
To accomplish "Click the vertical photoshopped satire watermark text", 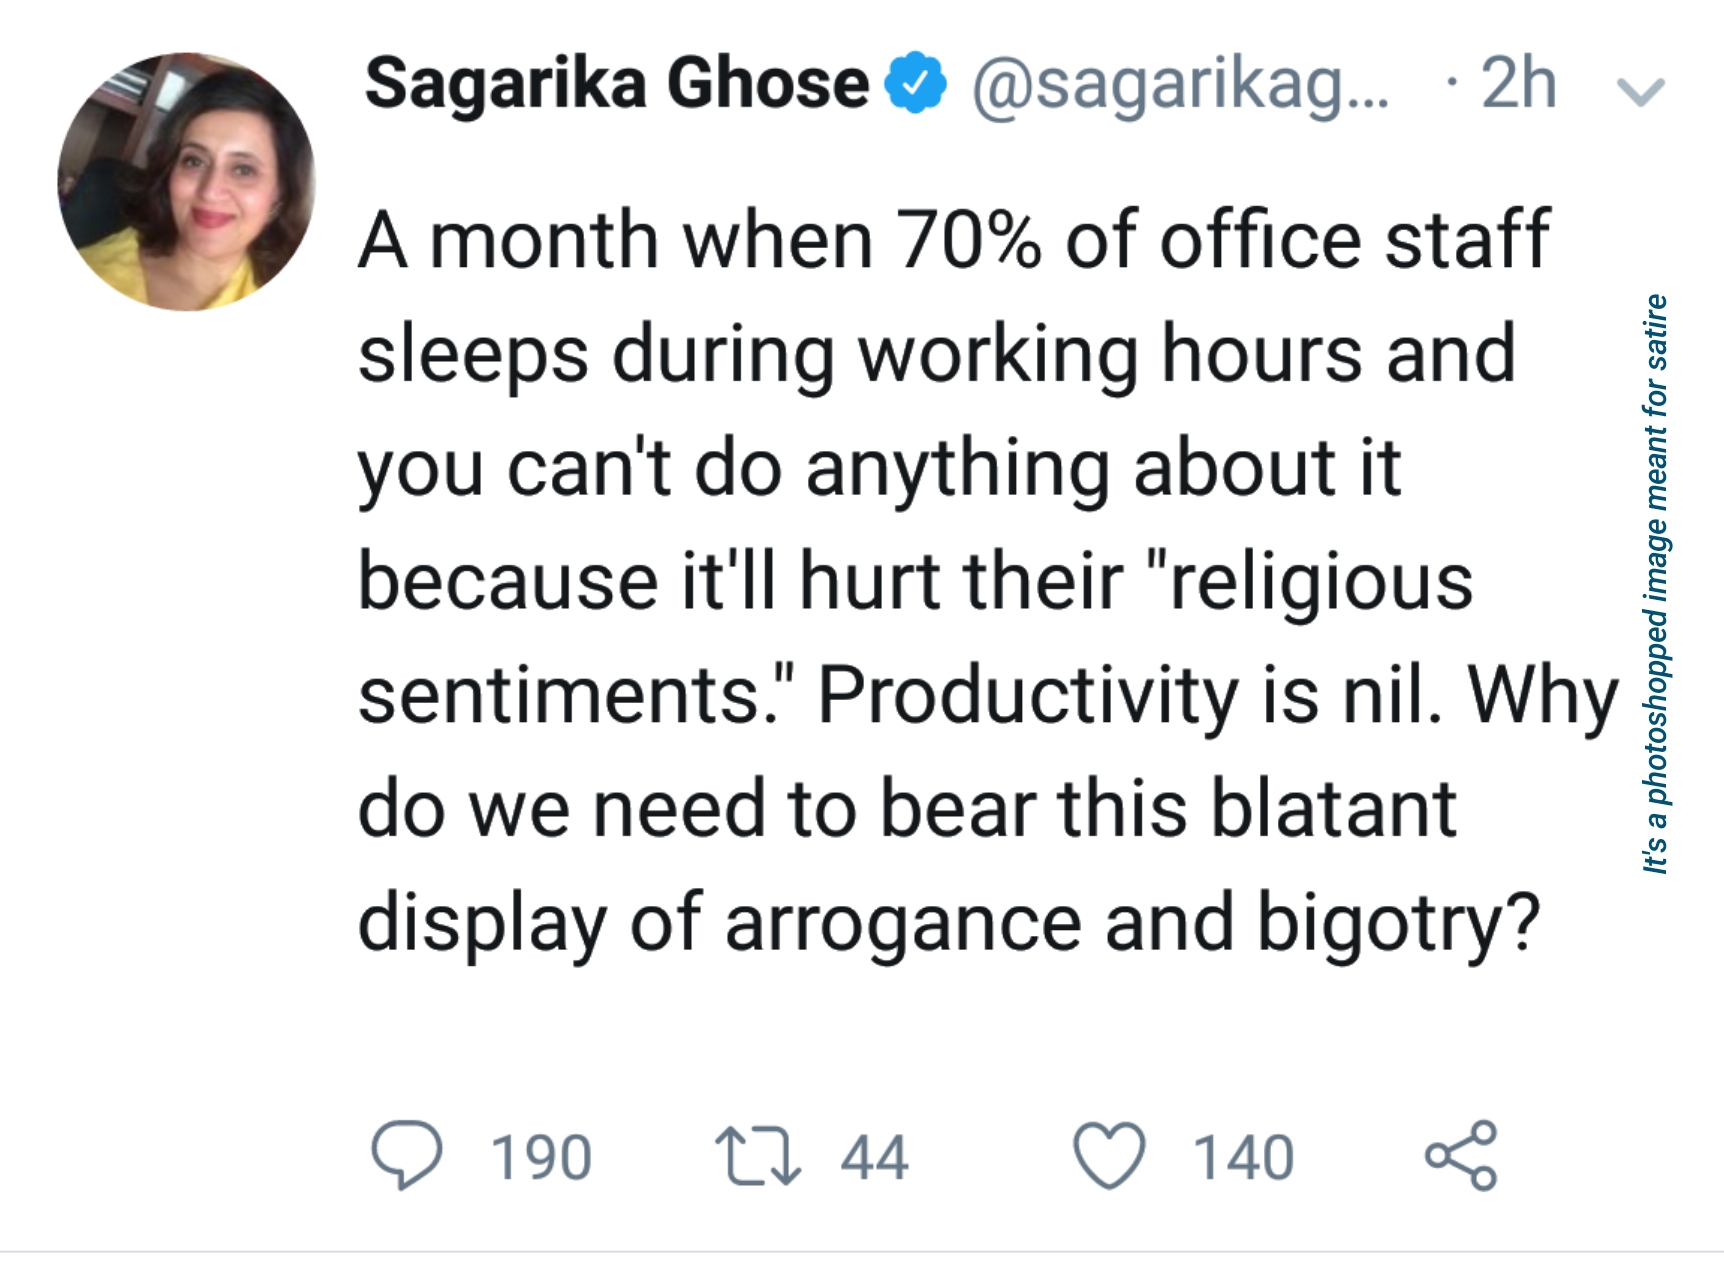I will pos(1655,584).
